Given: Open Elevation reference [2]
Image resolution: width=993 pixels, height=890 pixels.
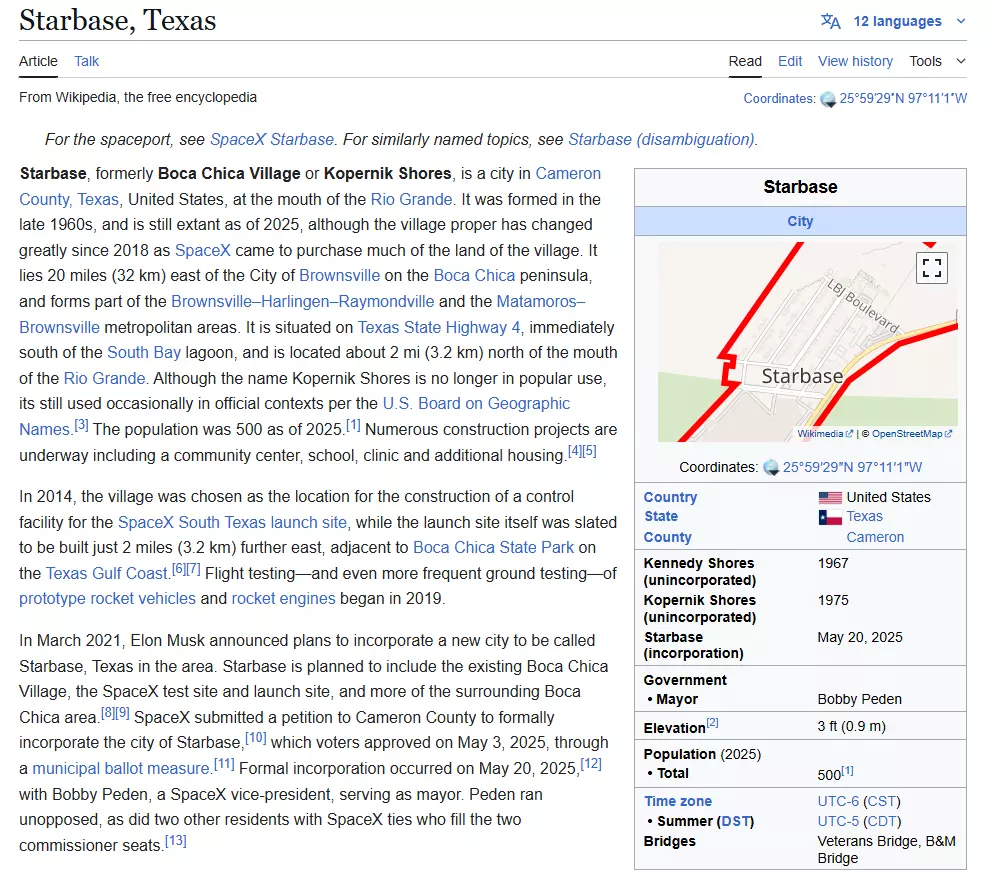Looking at the screenshot, I should 712,723.
